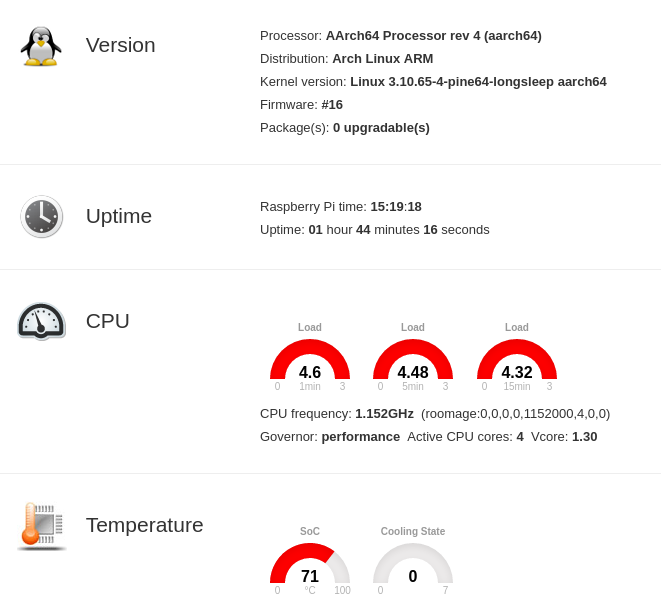Open the Temperature section heading
Screen dimensions: 661x614
pyautogui.click(x=145, y=525)
